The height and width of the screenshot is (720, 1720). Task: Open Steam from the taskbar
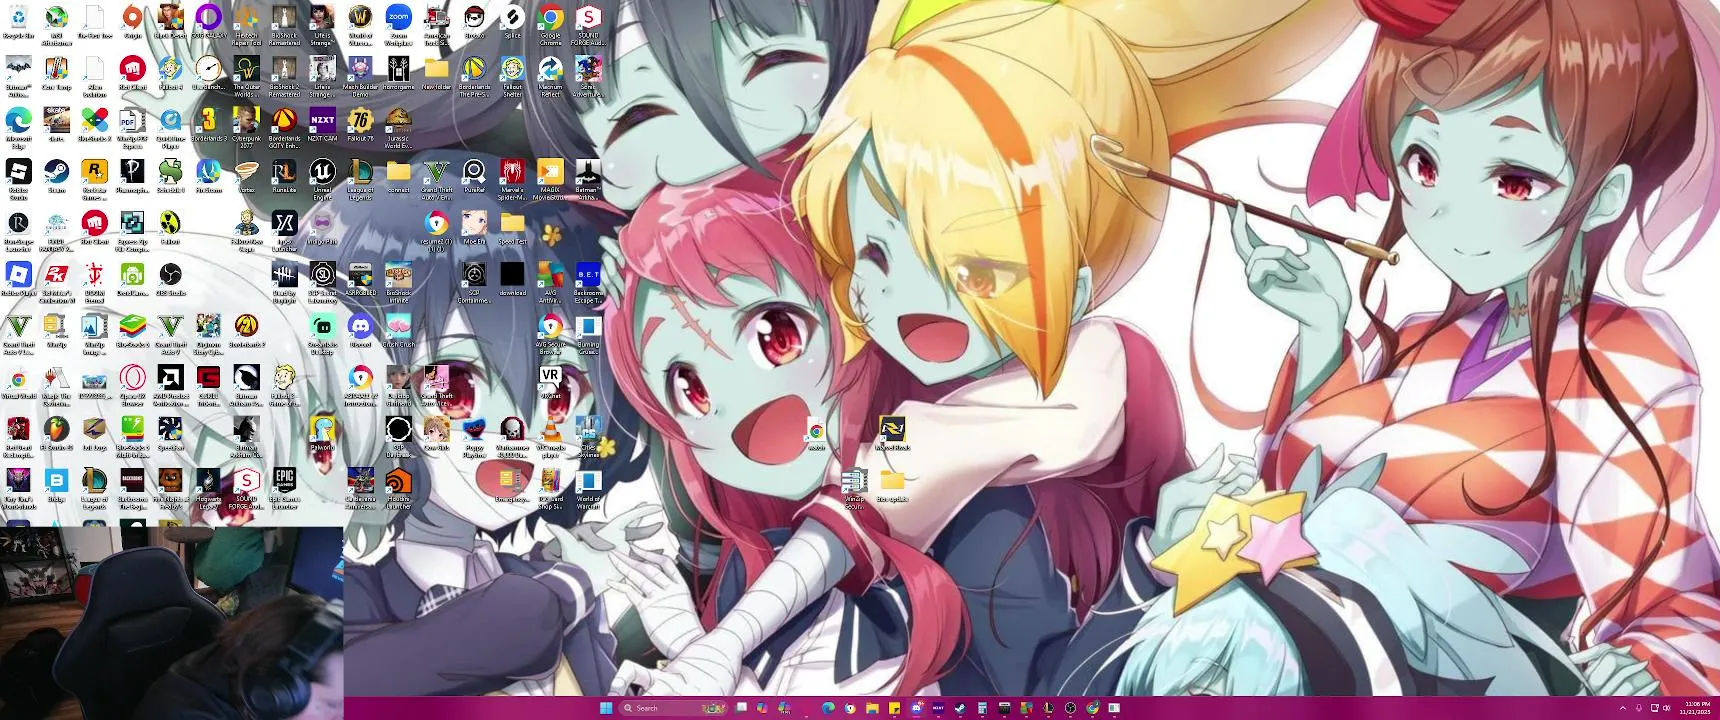(x=960, y=708)
